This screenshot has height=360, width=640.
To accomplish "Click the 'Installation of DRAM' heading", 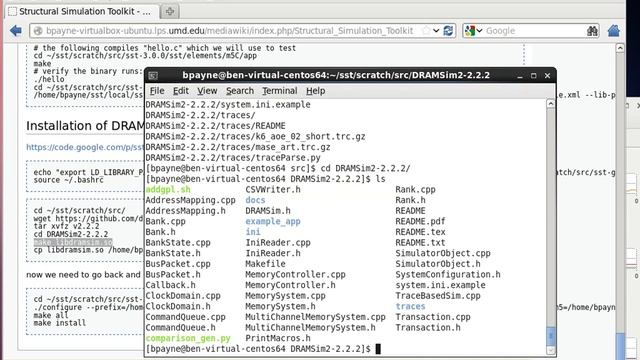I will [85, 126].
